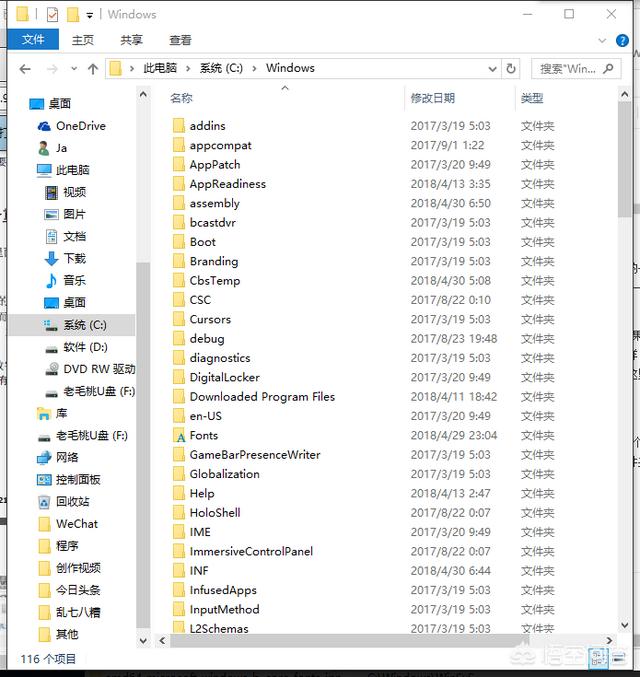This screenshot has width=640, height=677.
Task: Select the INF folder icon
Action: tap(179, 571)
